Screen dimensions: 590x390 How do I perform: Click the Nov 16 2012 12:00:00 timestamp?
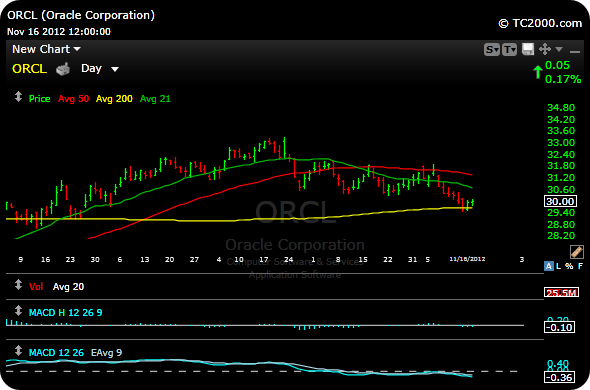pyautogui.click(x=59, y=32)
